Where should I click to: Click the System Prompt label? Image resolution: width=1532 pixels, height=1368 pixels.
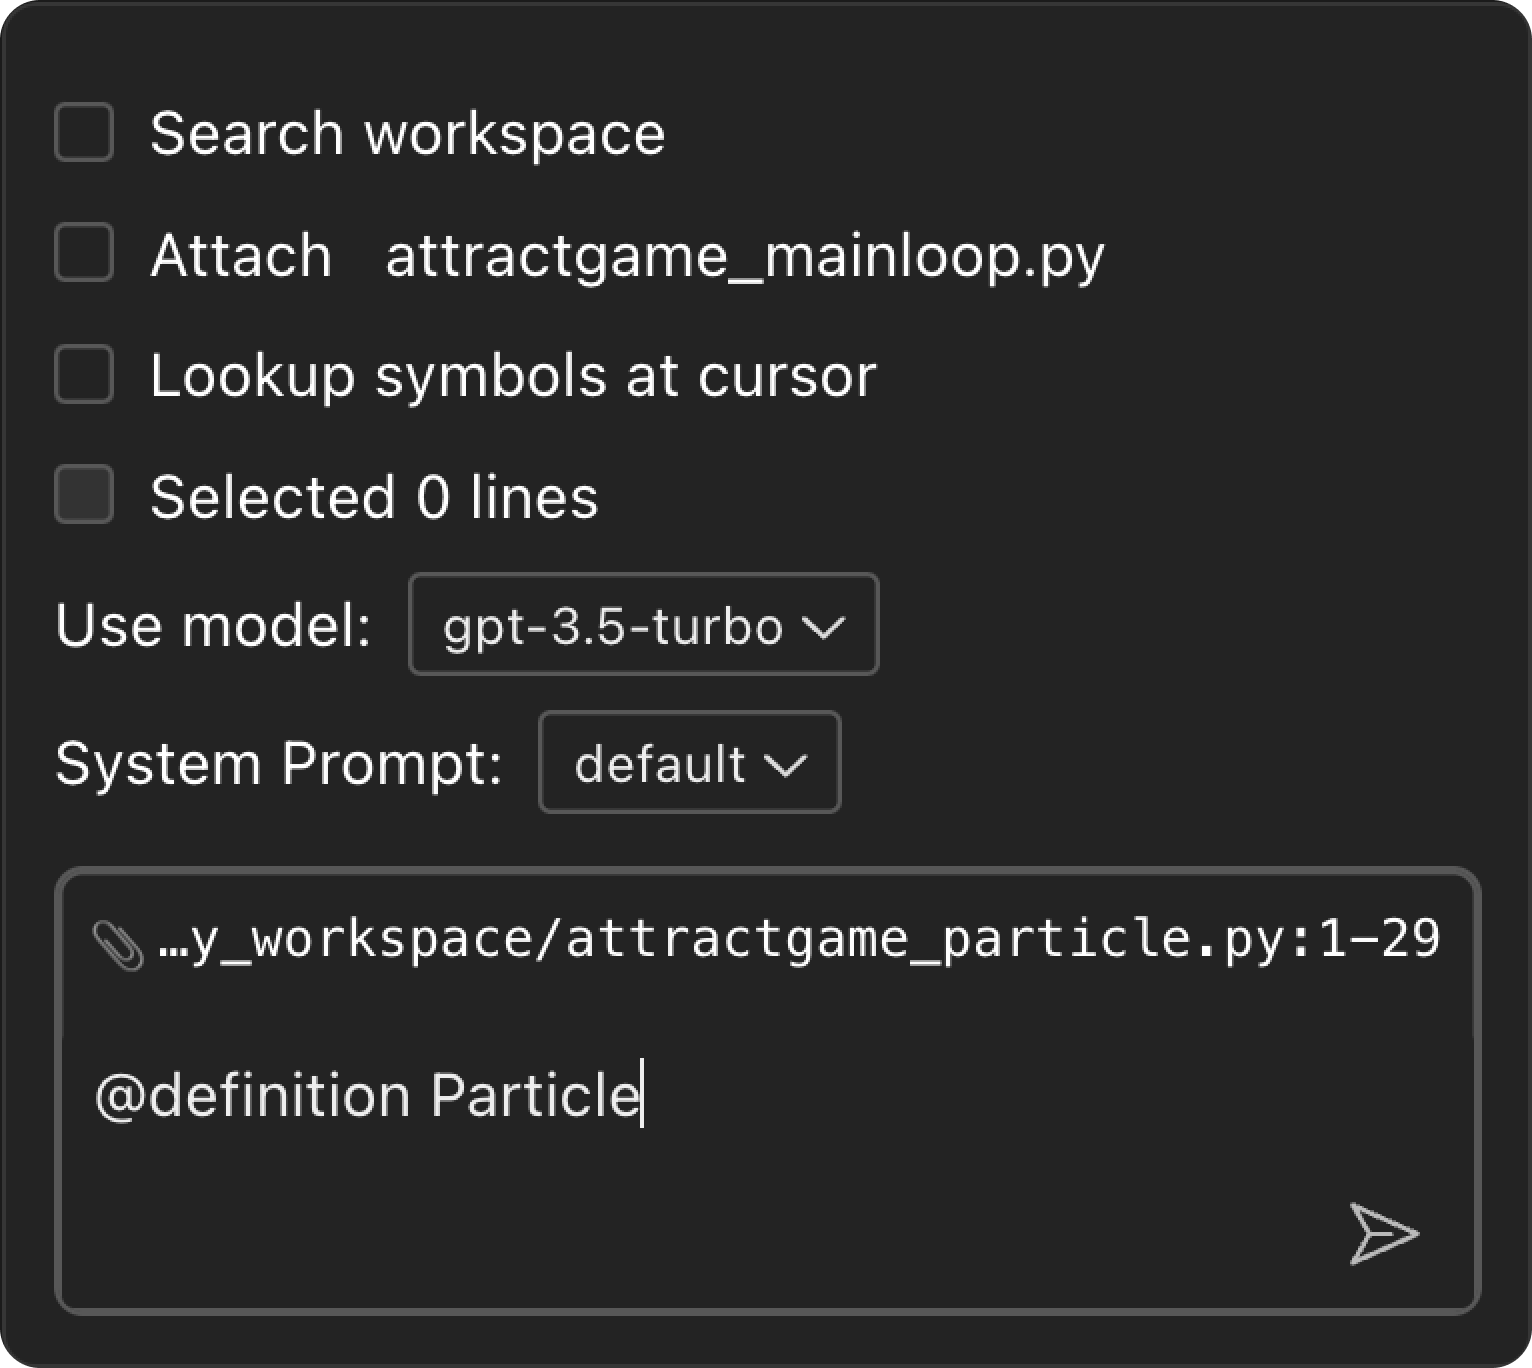279,764
